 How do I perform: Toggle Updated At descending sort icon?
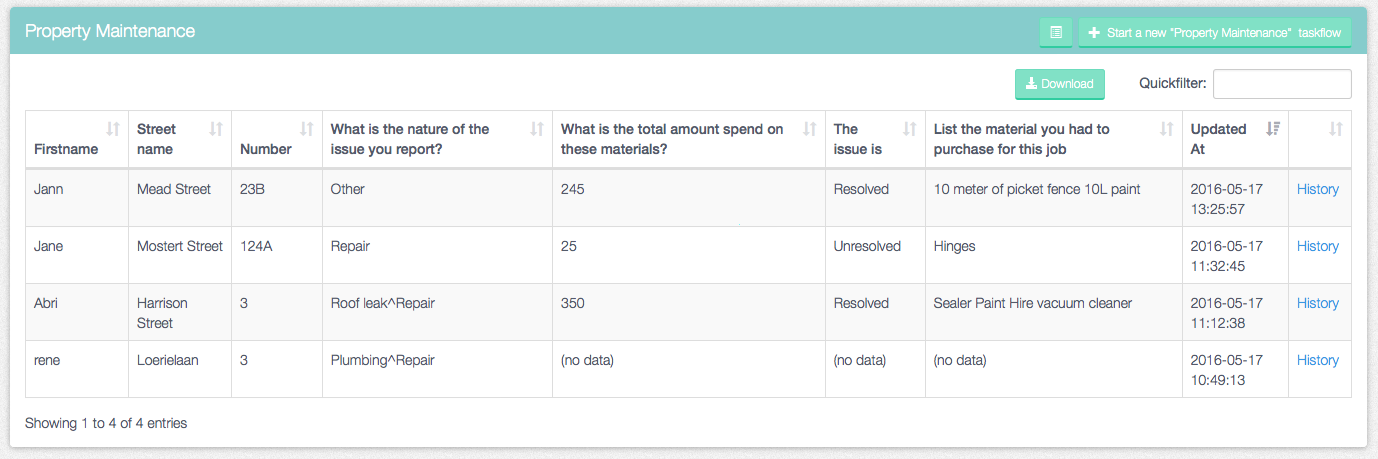point(1273,129)
